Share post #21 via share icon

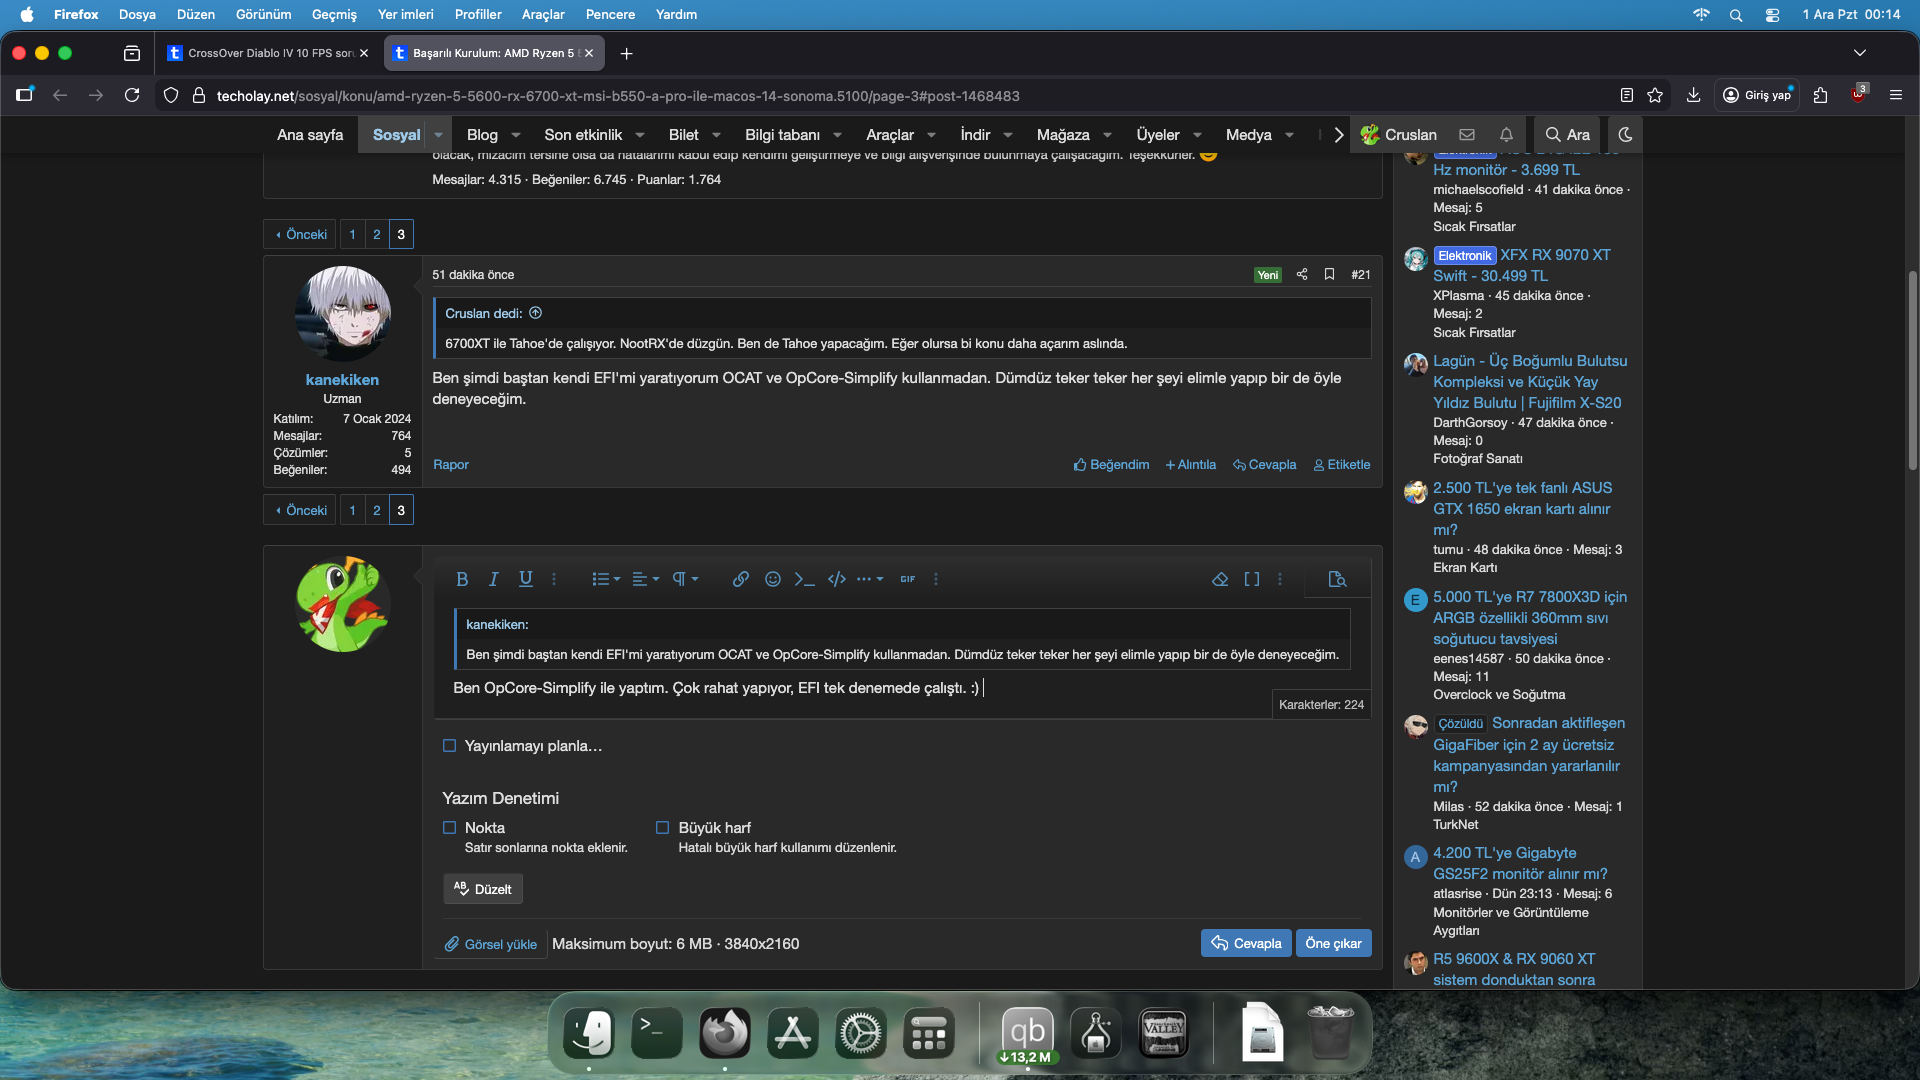pyautogui.click(x=1302, y=274)
